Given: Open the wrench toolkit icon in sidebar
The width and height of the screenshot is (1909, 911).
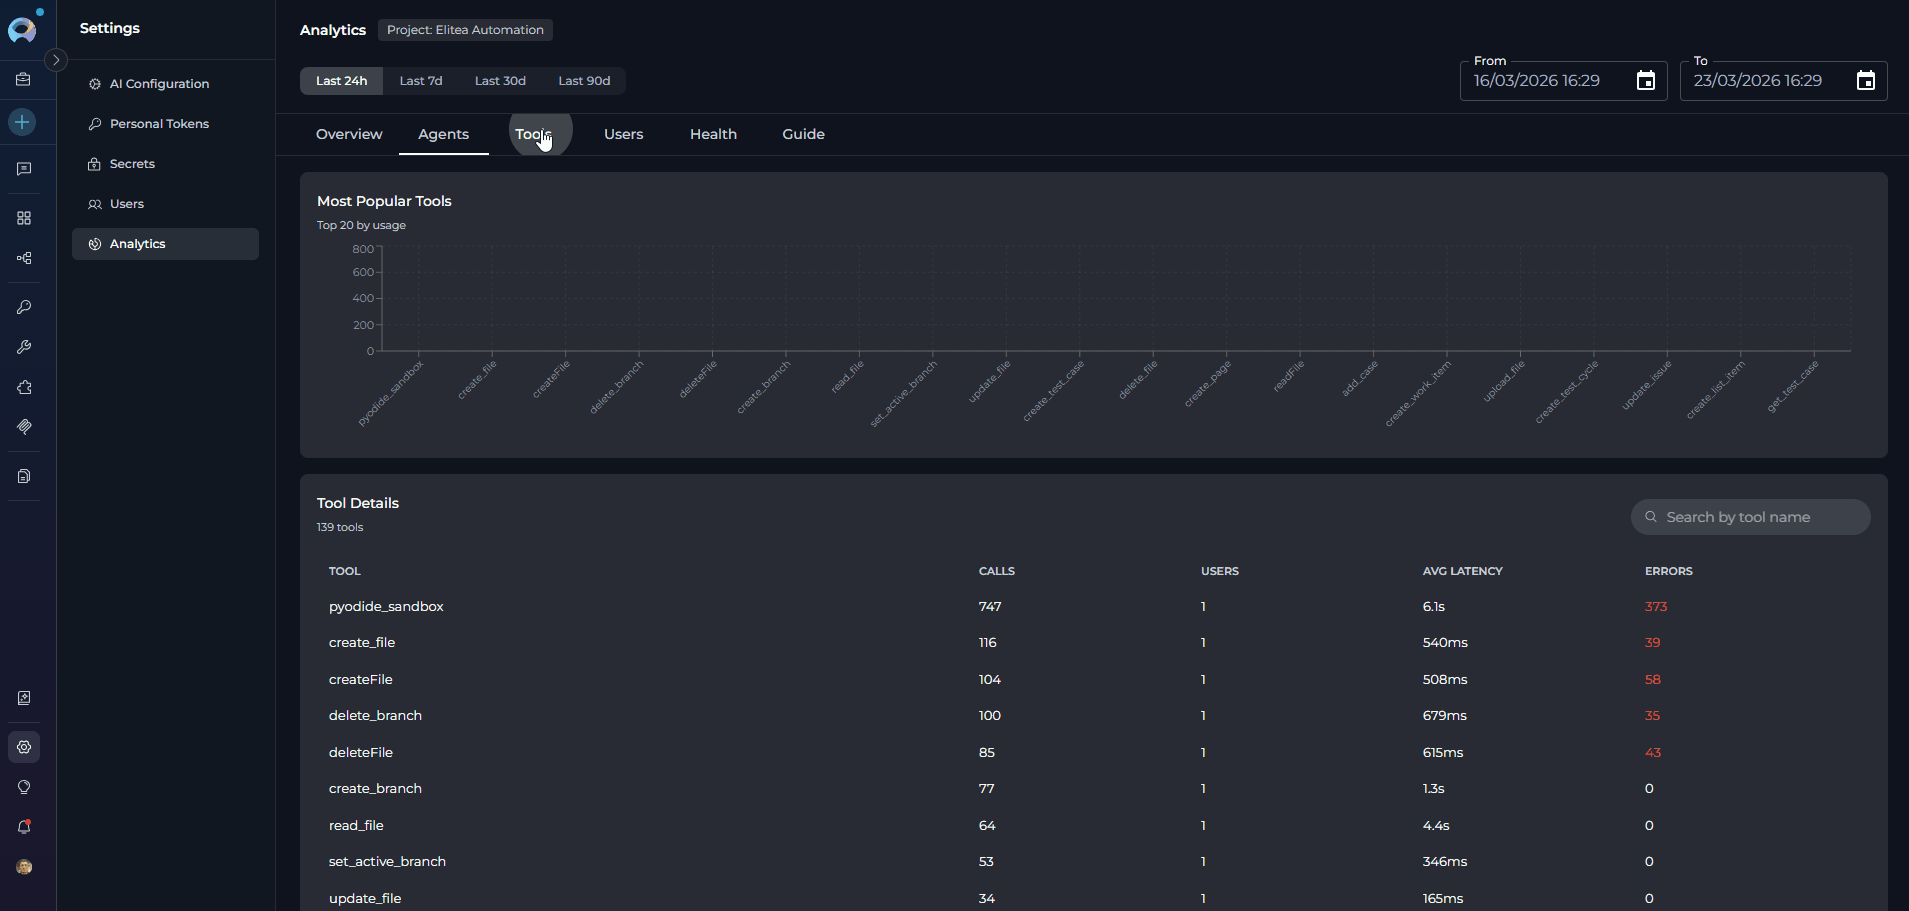Looking at the screenshot, I should point(24,347).
